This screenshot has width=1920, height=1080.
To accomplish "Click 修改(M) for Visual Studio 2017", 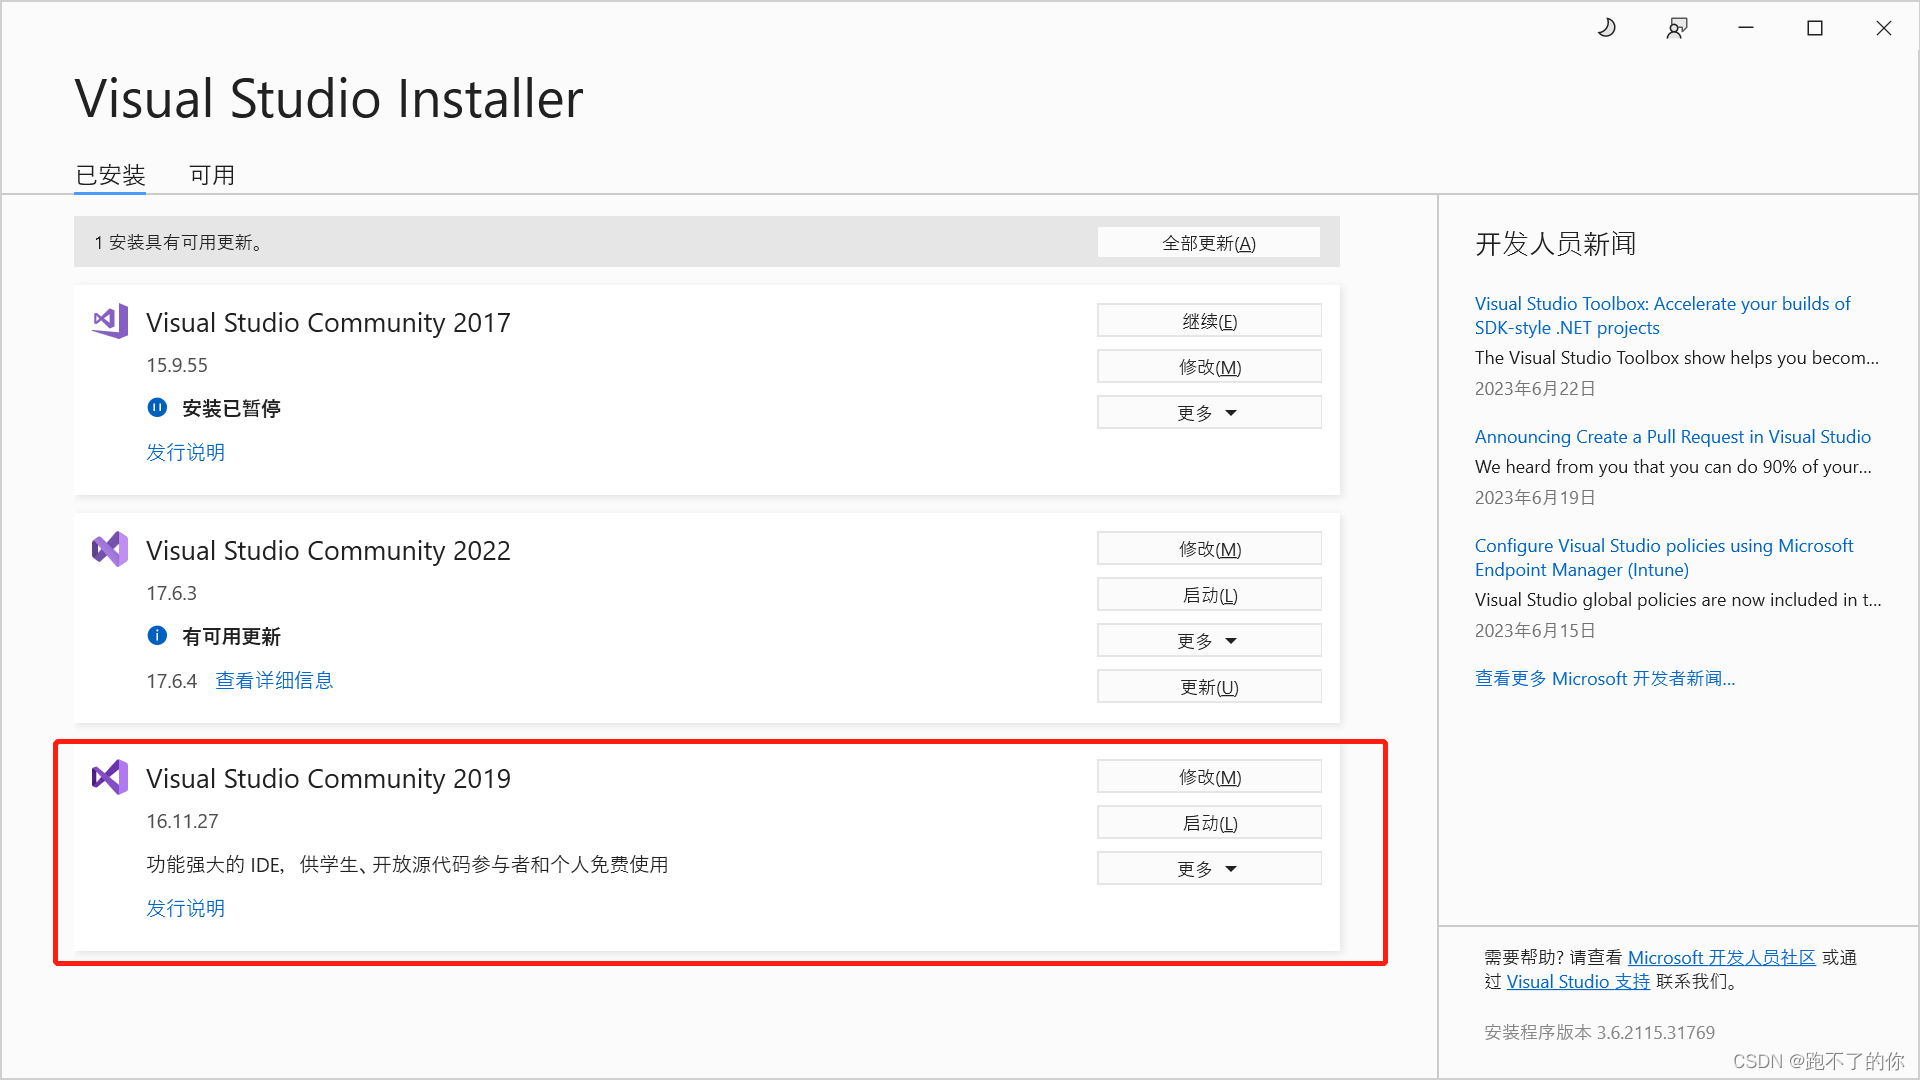I will (x=1209, y=367).
